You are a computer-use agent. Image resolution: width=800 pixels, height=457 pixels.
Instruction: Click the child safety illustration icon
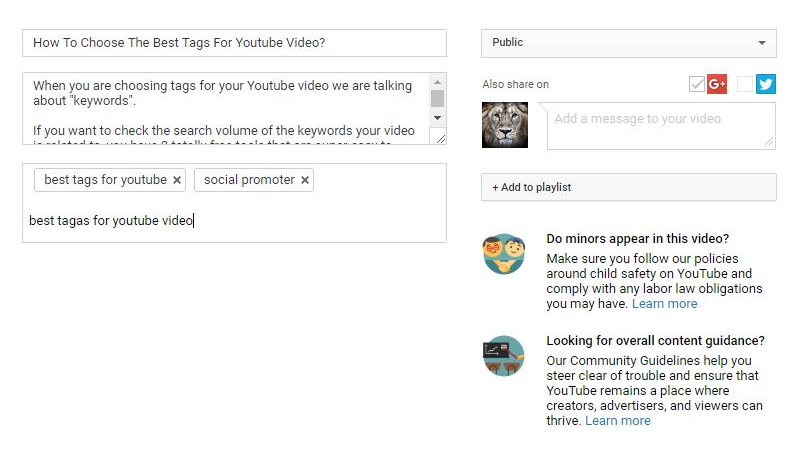click(504, 253)
